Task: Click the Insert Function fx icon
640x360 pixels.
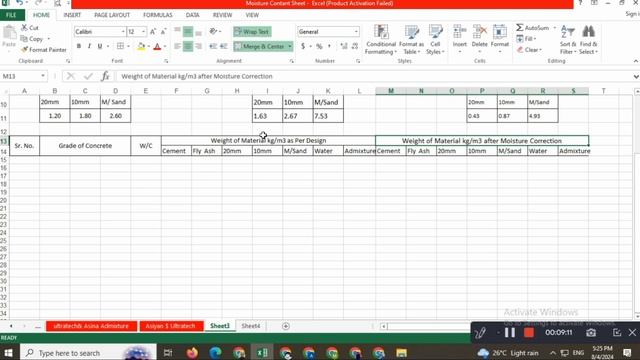Action: 105,76
